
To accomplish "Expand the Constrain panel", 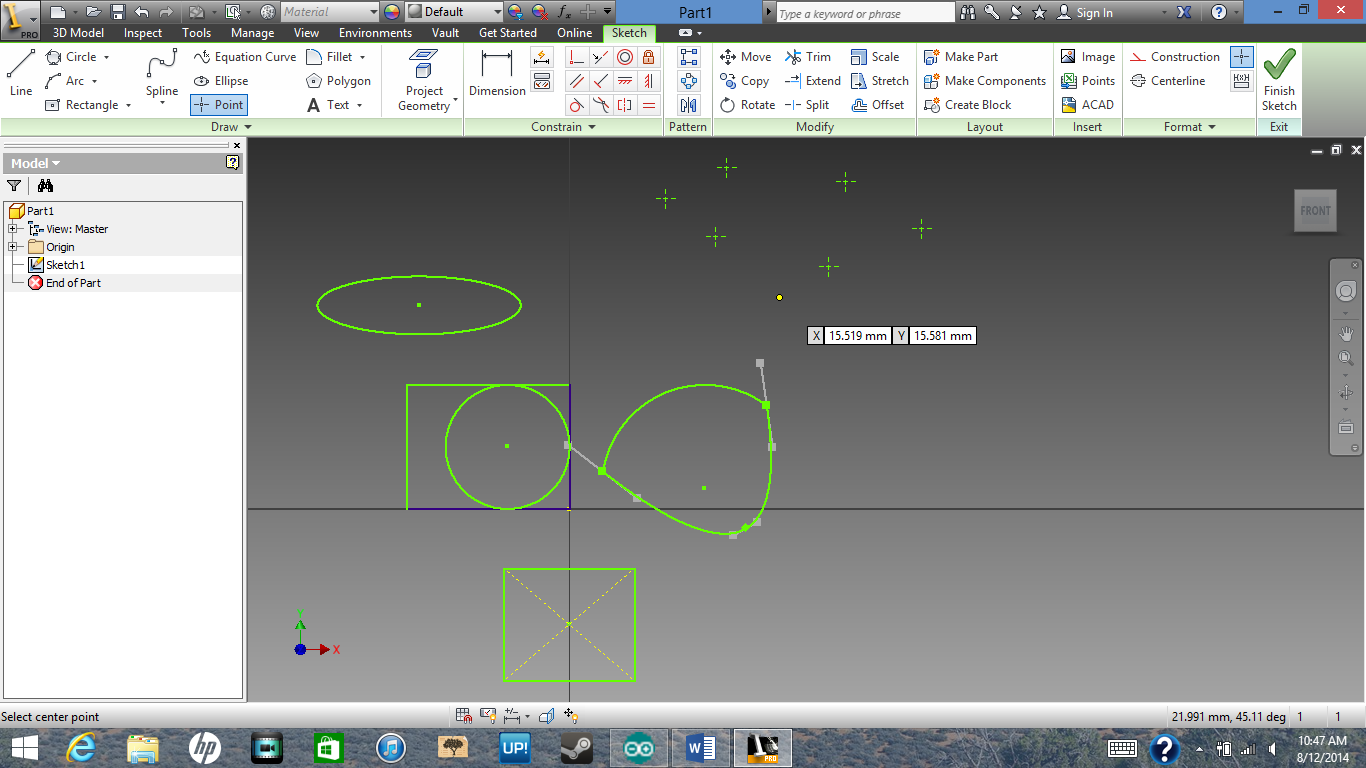I will coord(564,127).
